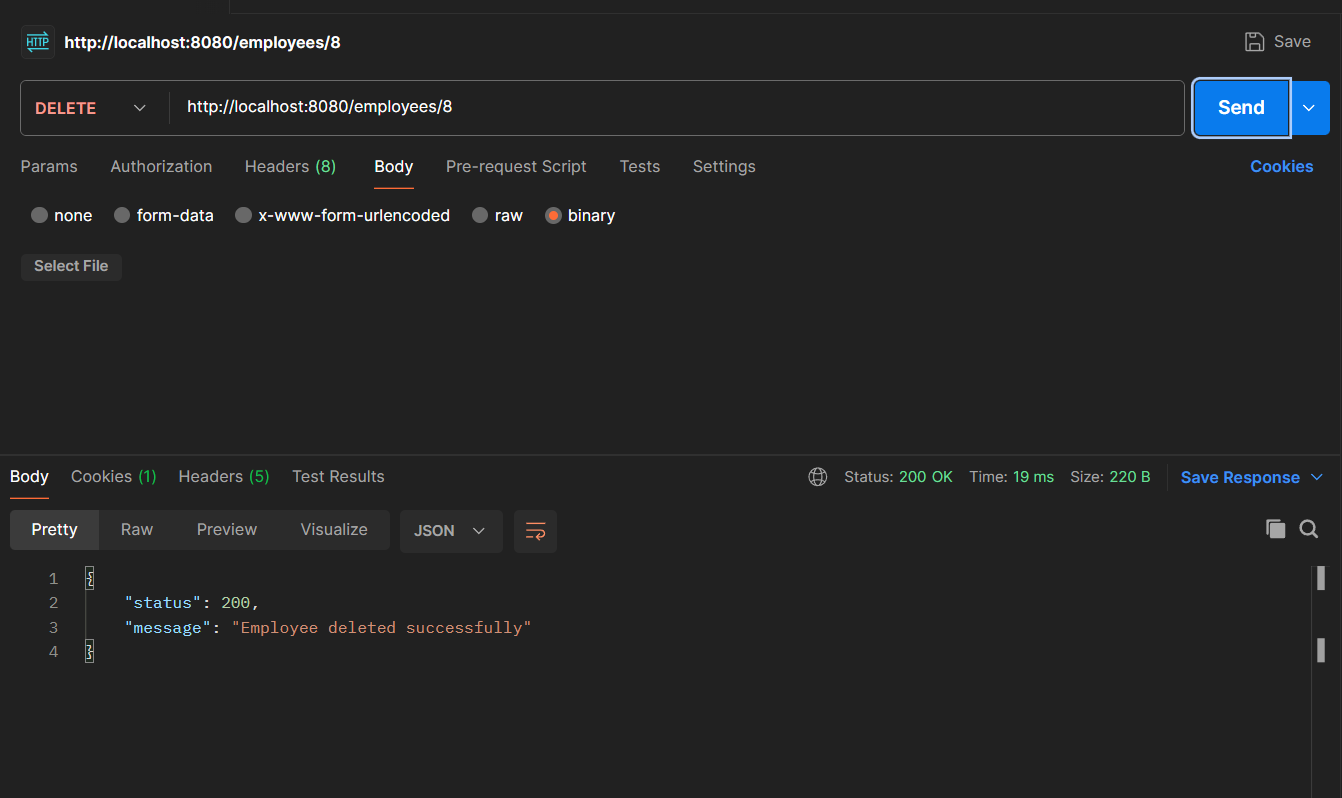Copy response body with the copy icon
1342x798 pixels.
[x=1275, y=529]
